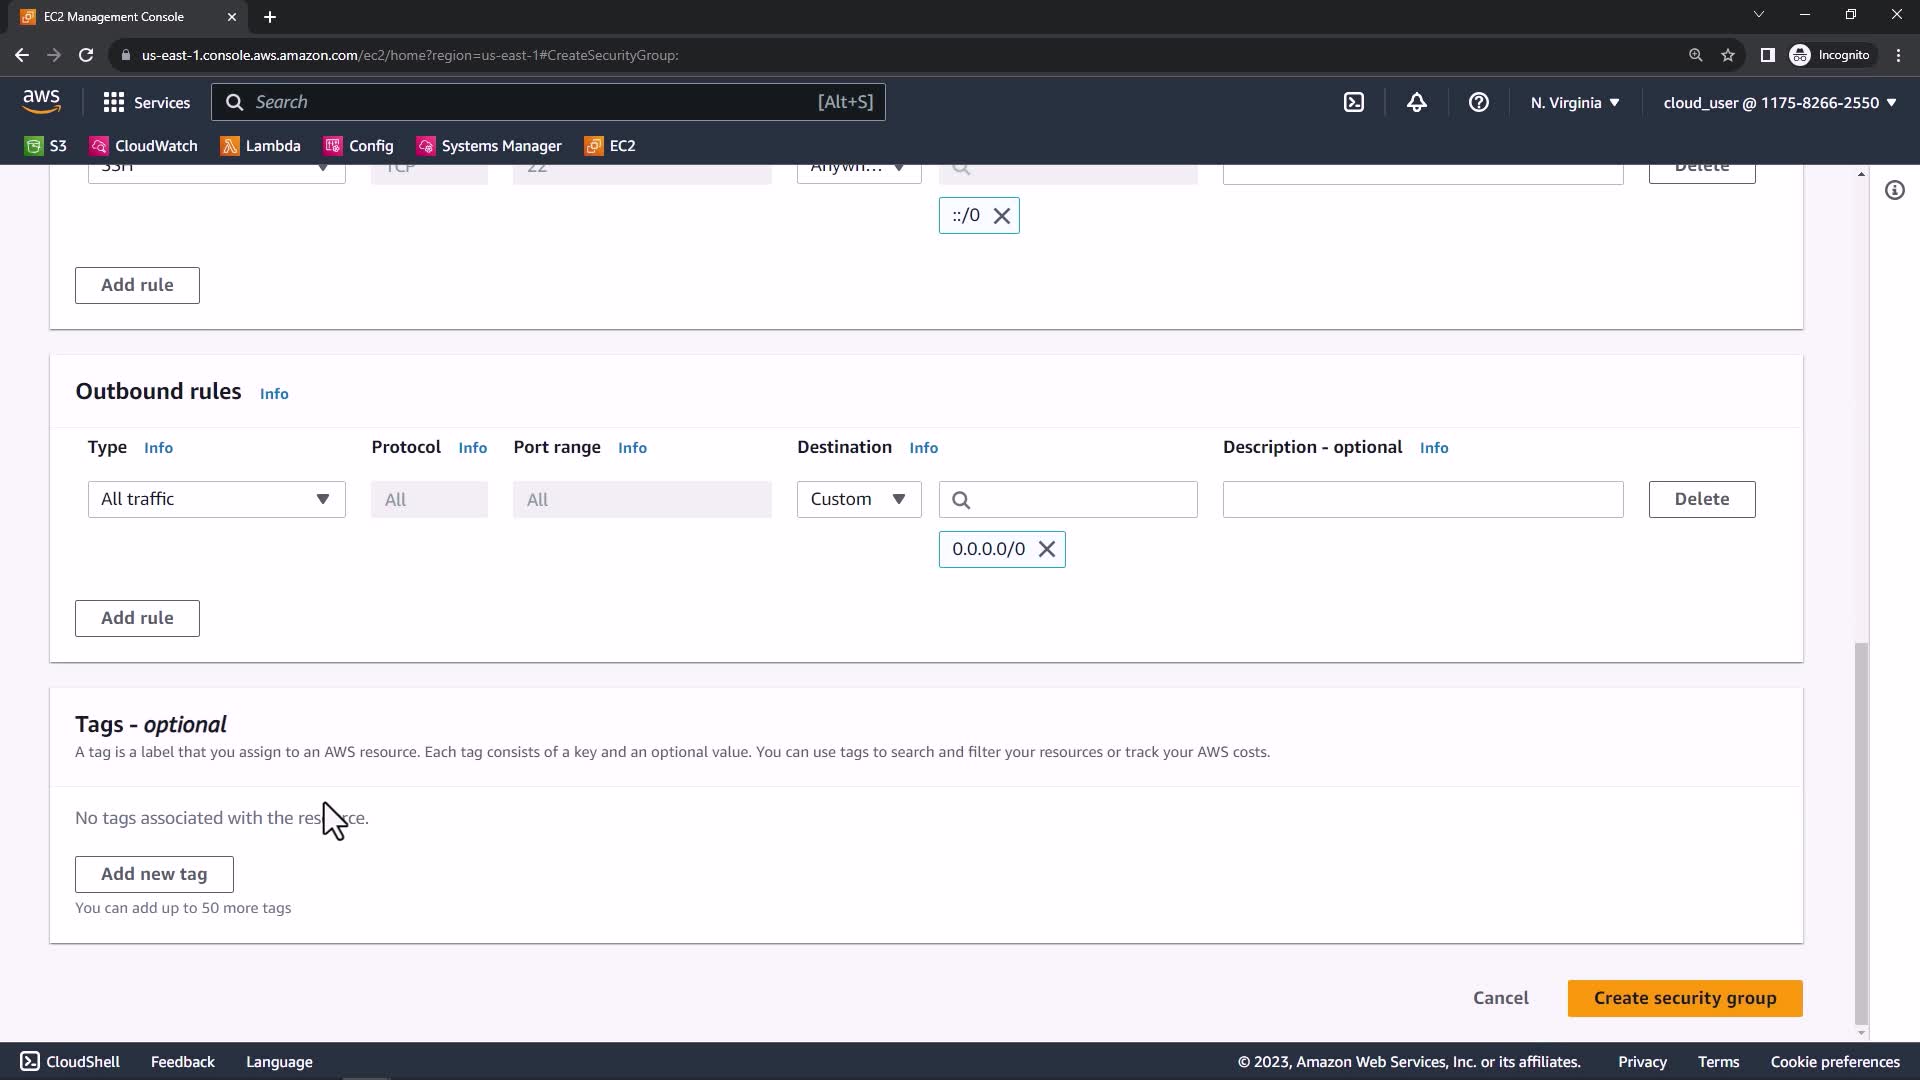Open the notifications bell
The image size is (1920, 1080).
1416,102
